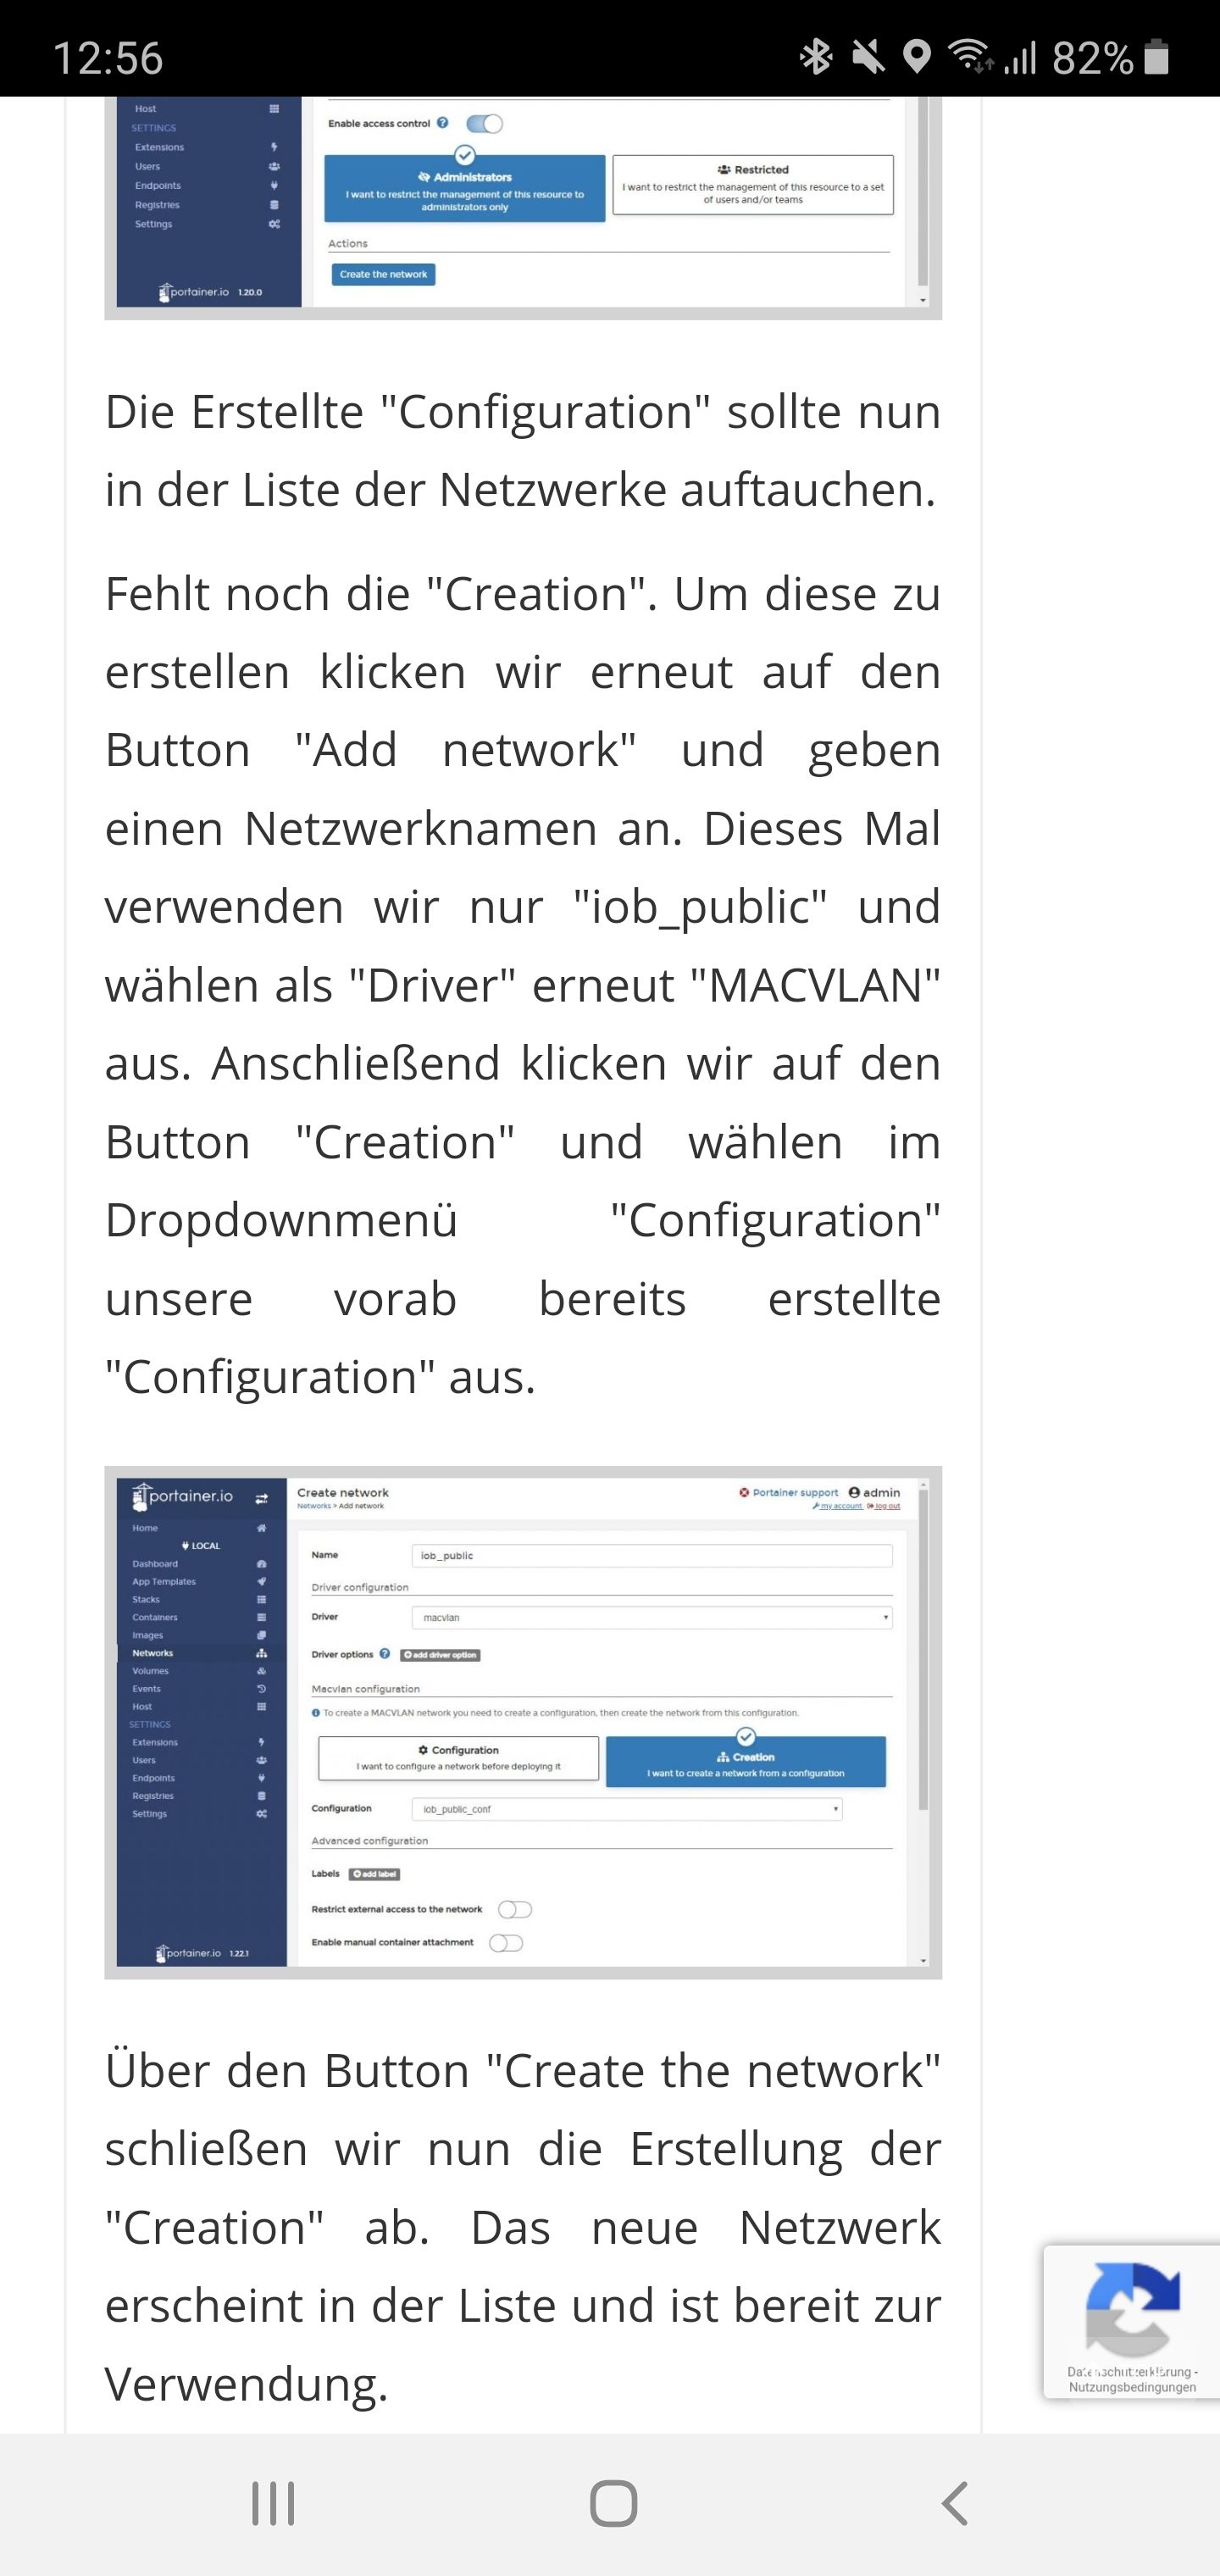Click the portainer.io 1.20.0 version footer
The height and width of the screenshot is (2576, 1220).
click(x=210, y=292)
